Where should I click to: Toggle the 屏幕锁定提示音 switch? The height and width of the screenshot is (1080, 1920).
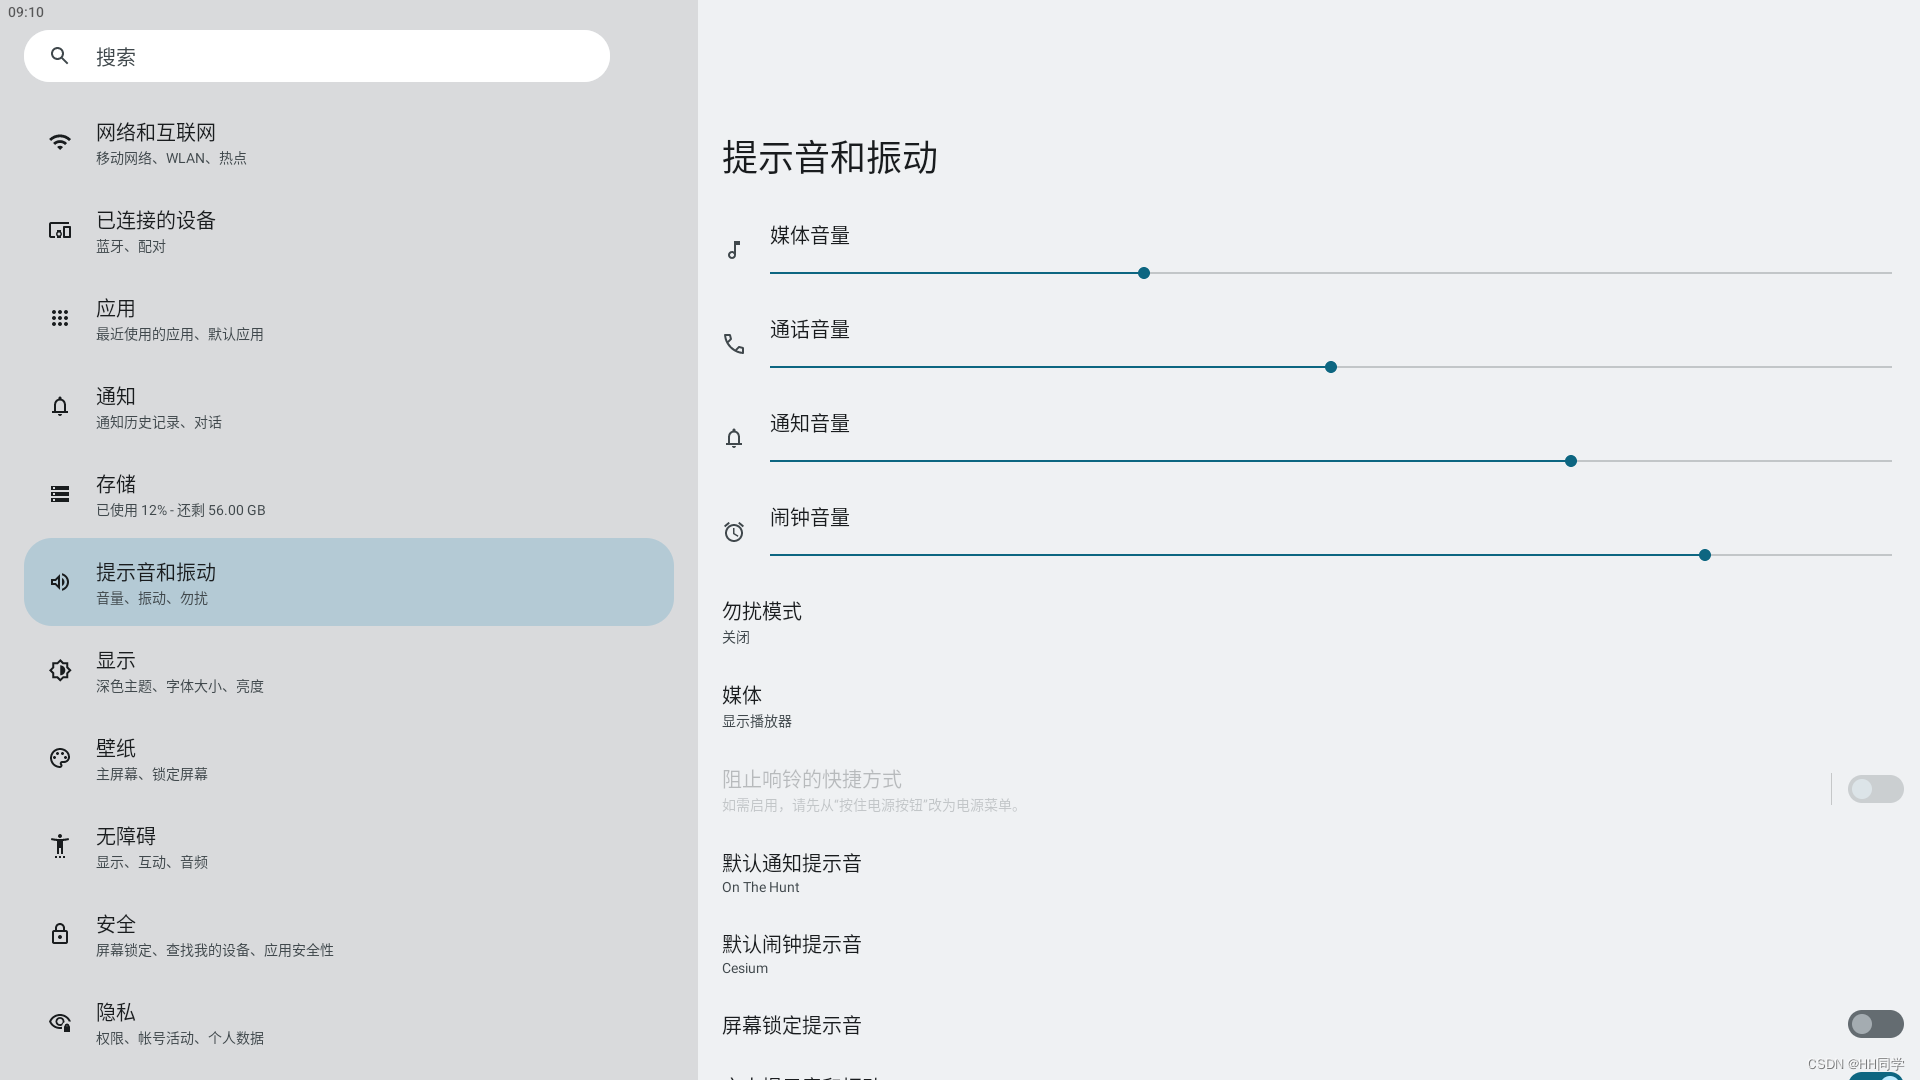(x=1875, y=1024)
